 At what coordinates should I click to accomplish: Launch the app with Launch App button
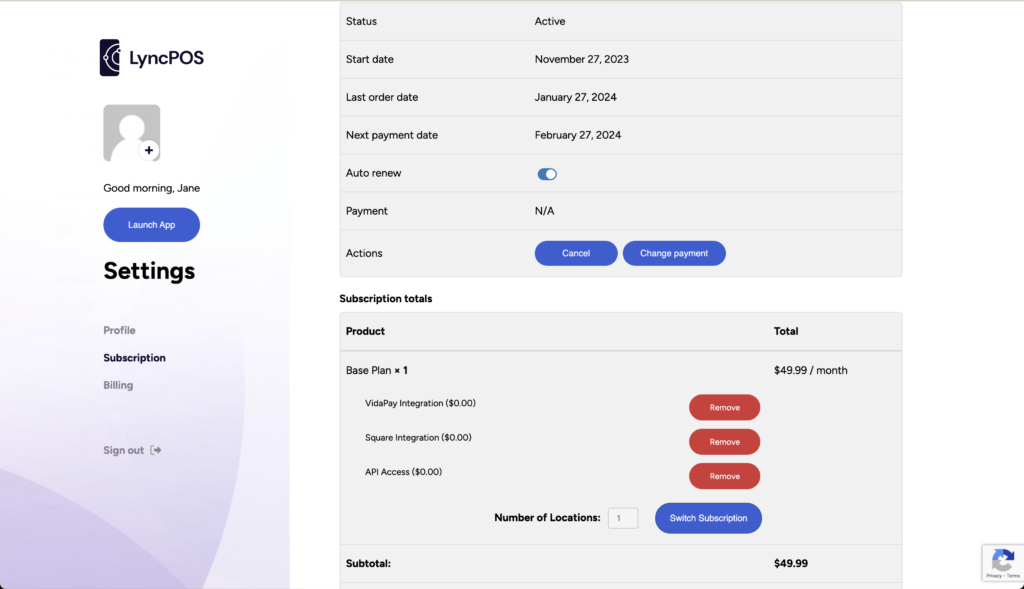(x=152, y=225)
